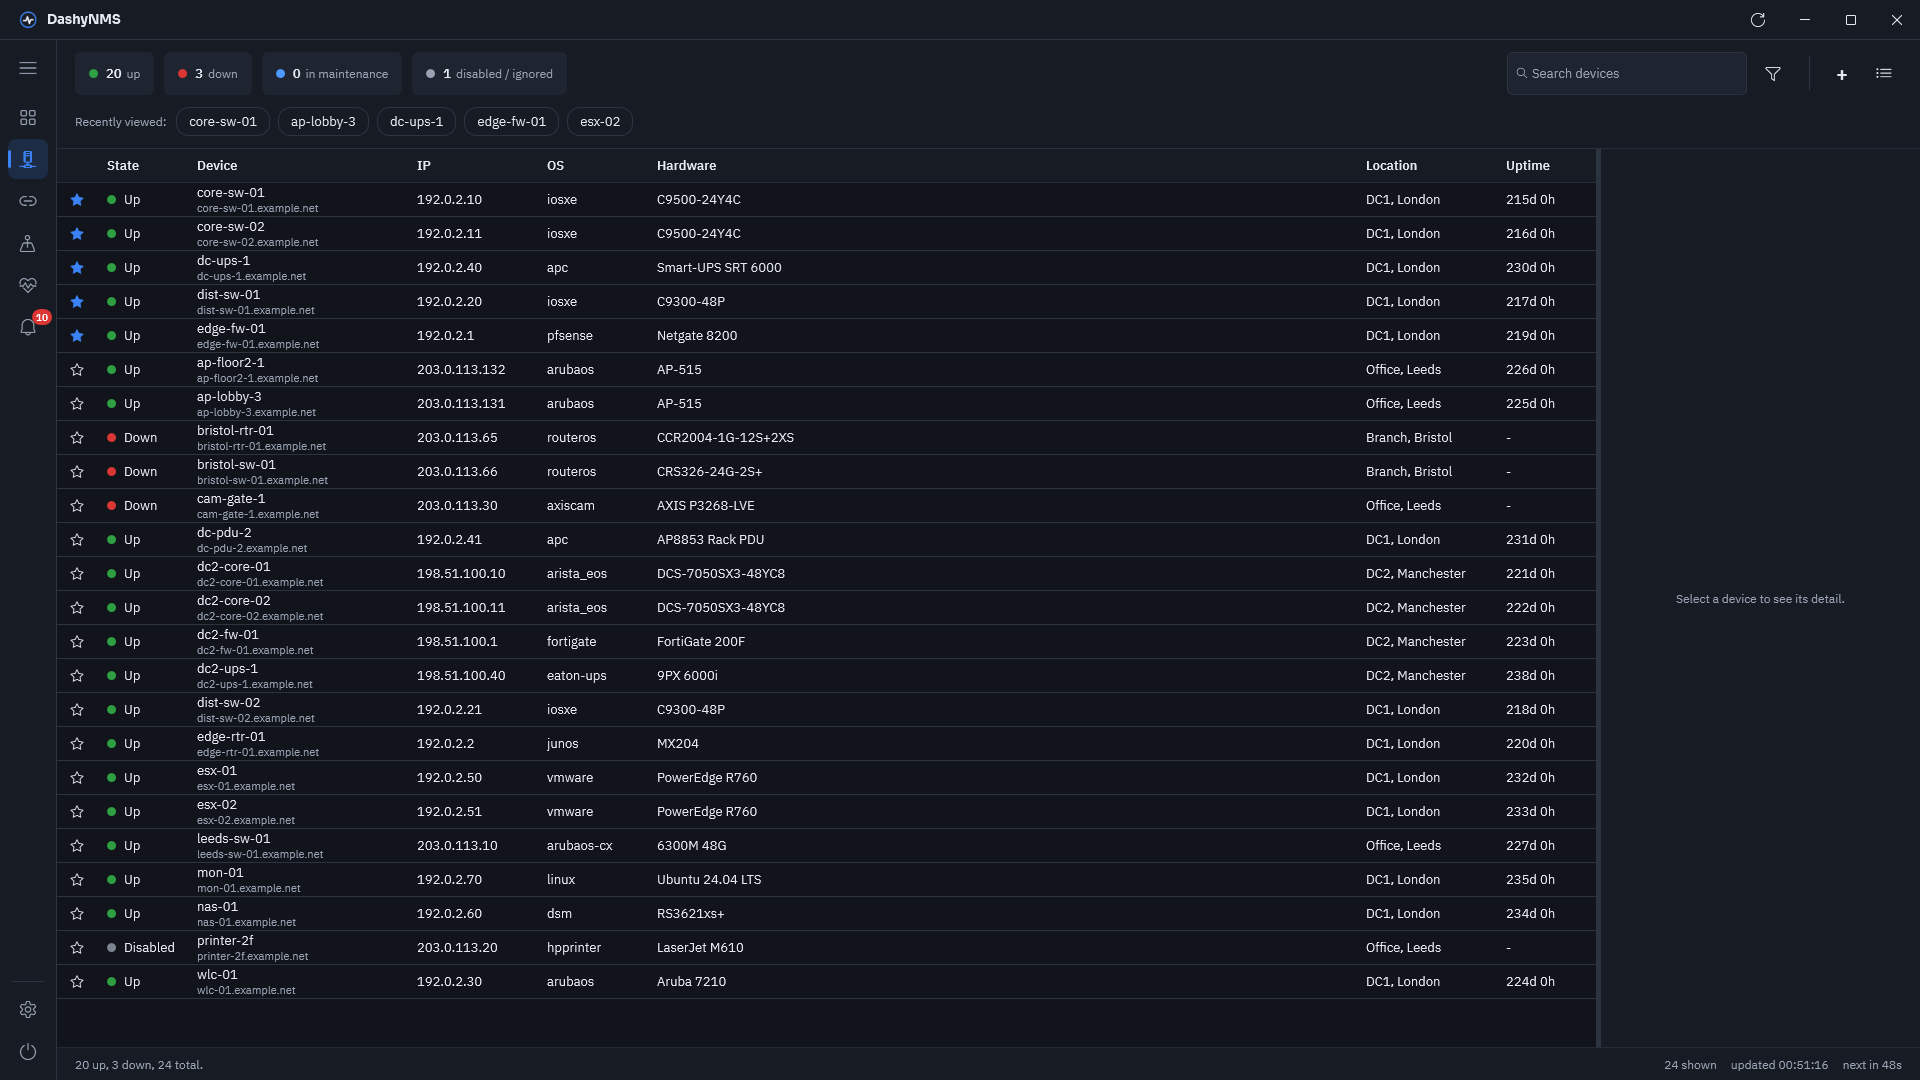This screenshot has width=1920, height=1080.
Task: Open the links sidebar icon
Action: coord(28,201)
